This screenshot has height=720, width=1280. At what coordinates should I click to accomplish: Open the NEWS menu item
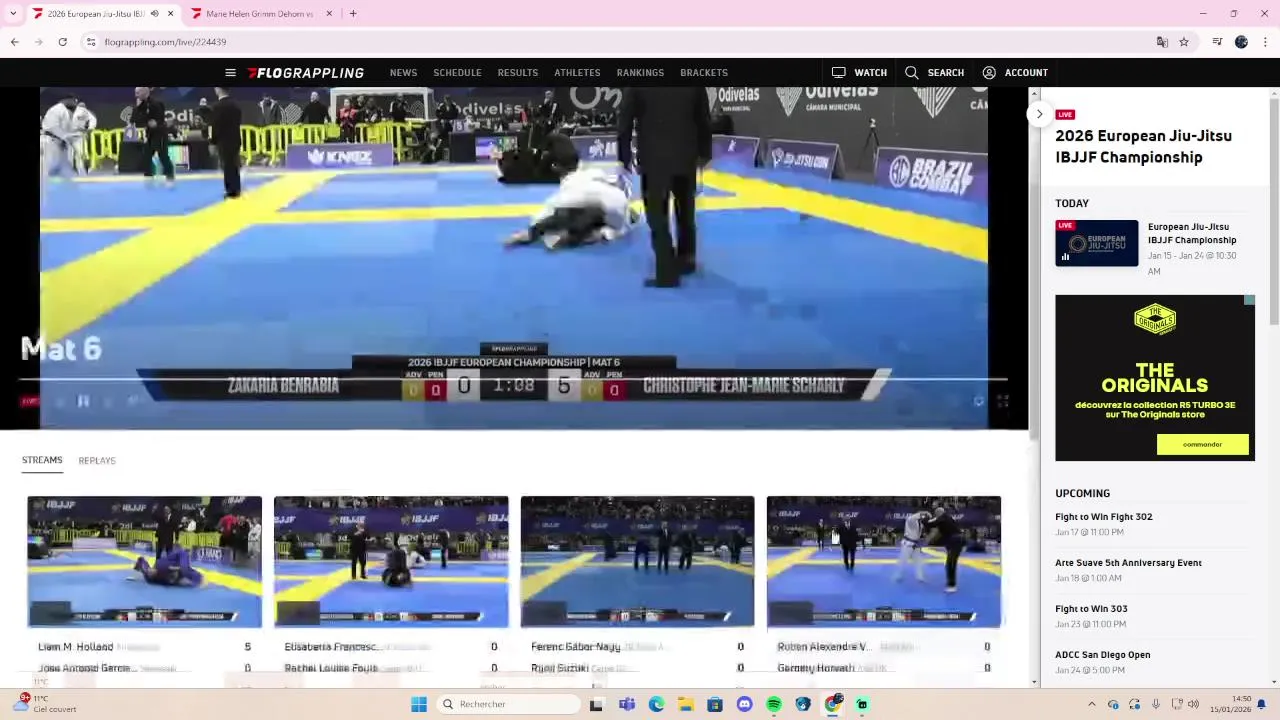pyautogui.click(x=403, y=73)
